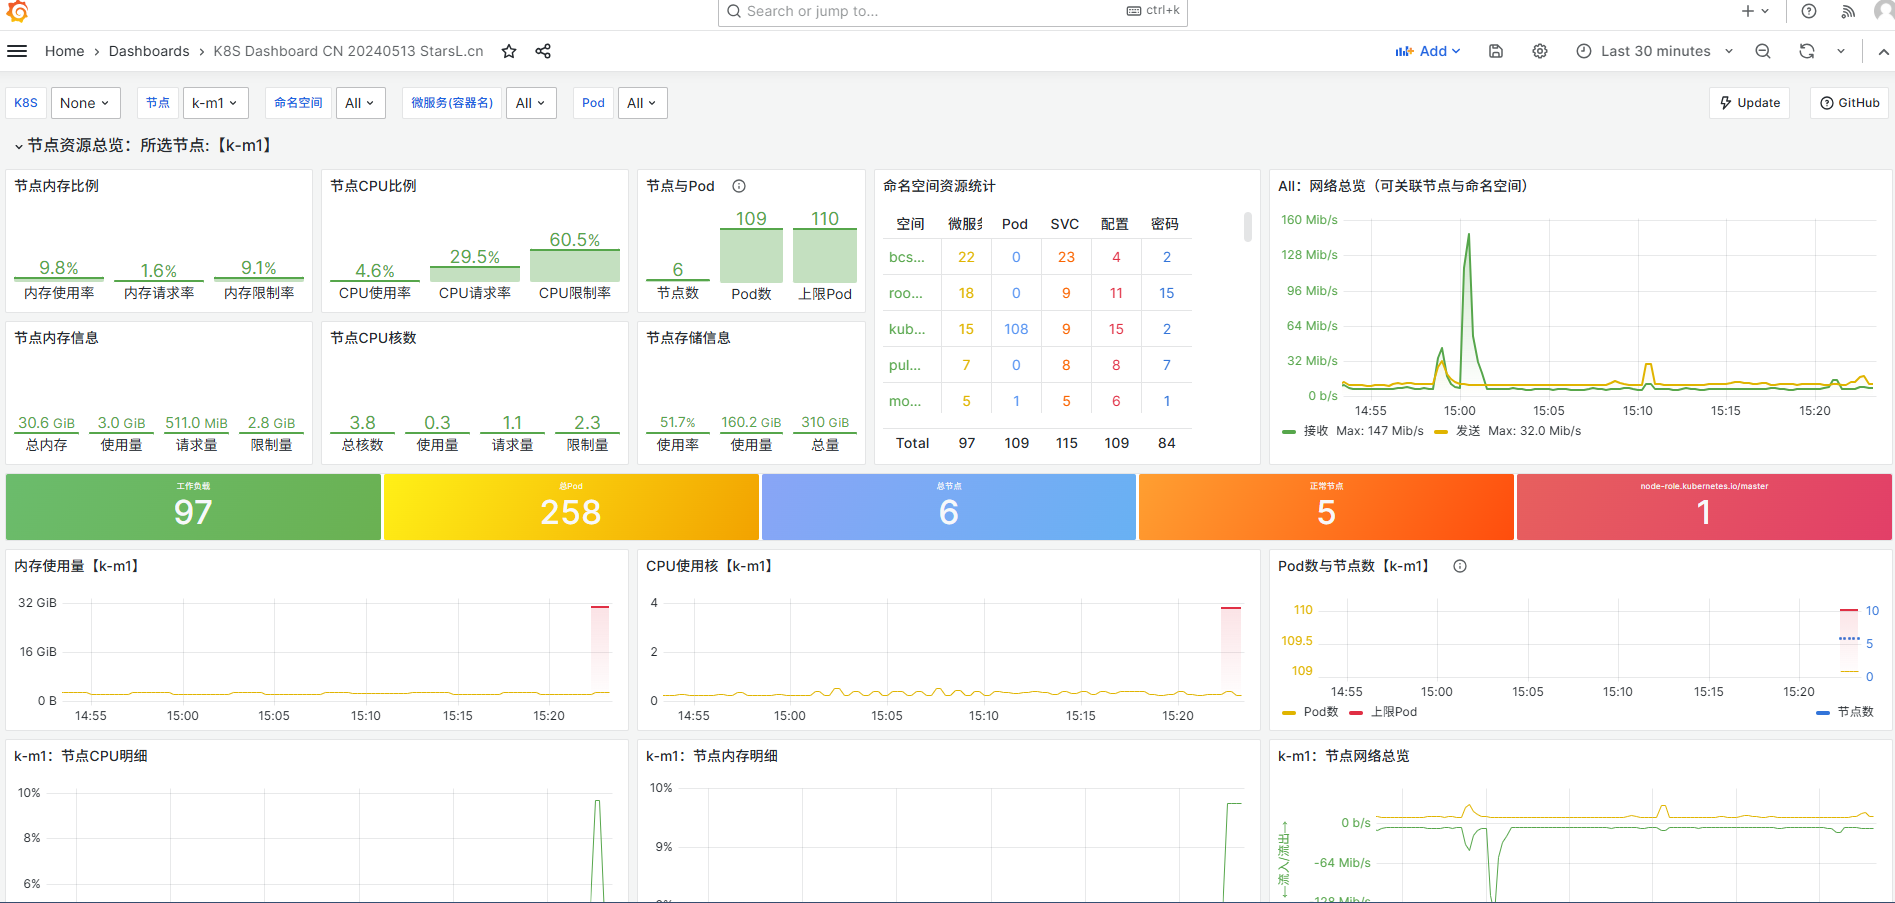Open the plus new-item menu

coord(1755,11)
